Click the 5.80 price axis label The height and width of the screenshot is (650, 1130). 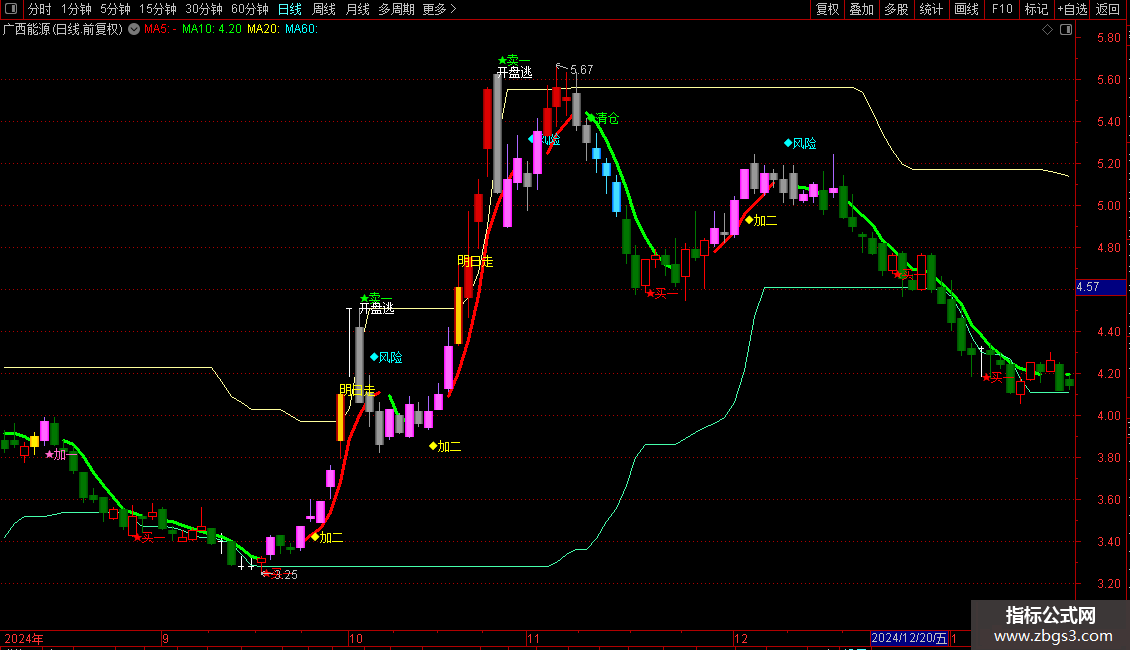pos(1108,38)
